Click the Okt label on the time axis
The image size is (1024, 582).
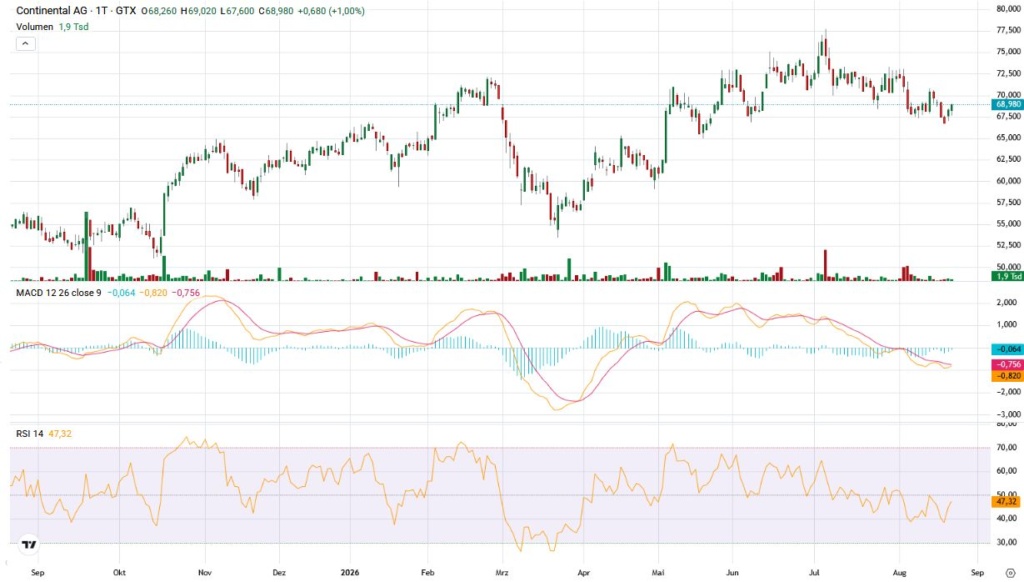pos(120,572)
